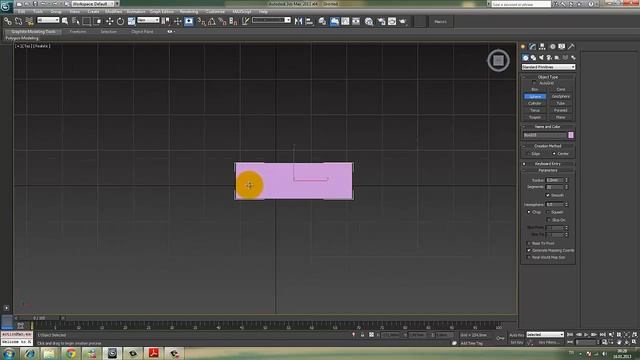This screenshot has width=640, height=360.
Task: Click the Teapot primitive button
Action: 535,117
